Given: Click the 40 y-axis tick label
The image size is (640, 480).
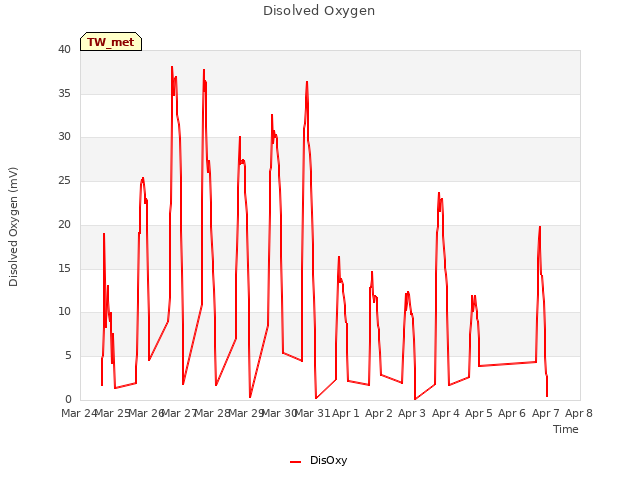Looking at the screenshot, I should point(64,50).
